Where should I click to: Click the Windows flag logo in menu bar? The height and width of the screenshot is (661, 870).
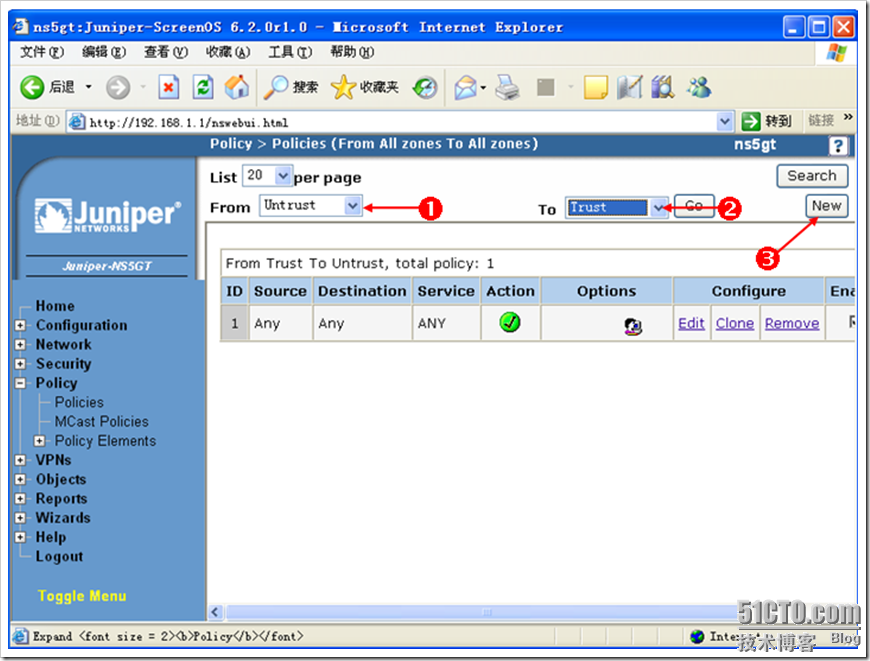[x=837, y=53]
